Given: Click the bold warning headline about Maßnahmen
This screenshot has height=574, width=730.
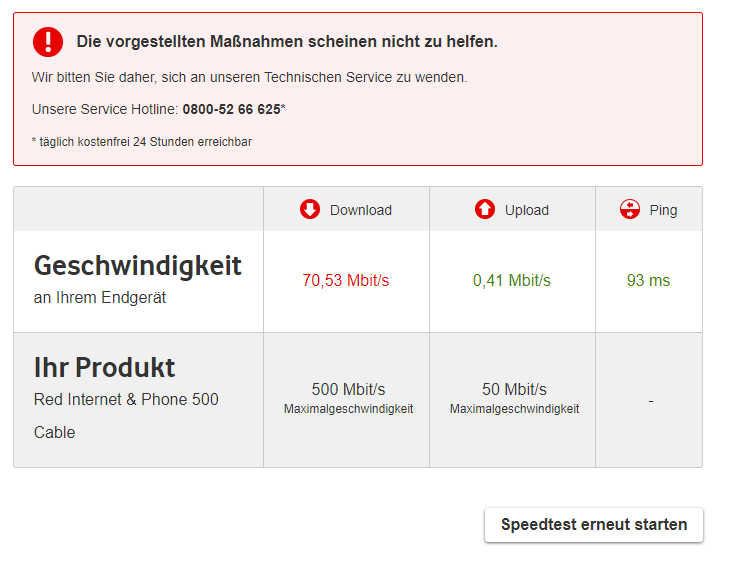Looking at the screenshot, I should pyautogui.click(x=287, y=42).
